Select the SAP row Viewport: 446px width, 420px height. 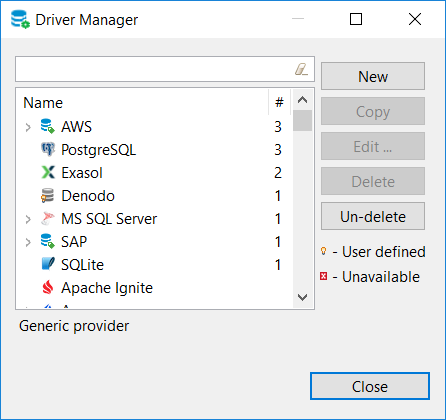click(154, 242)
